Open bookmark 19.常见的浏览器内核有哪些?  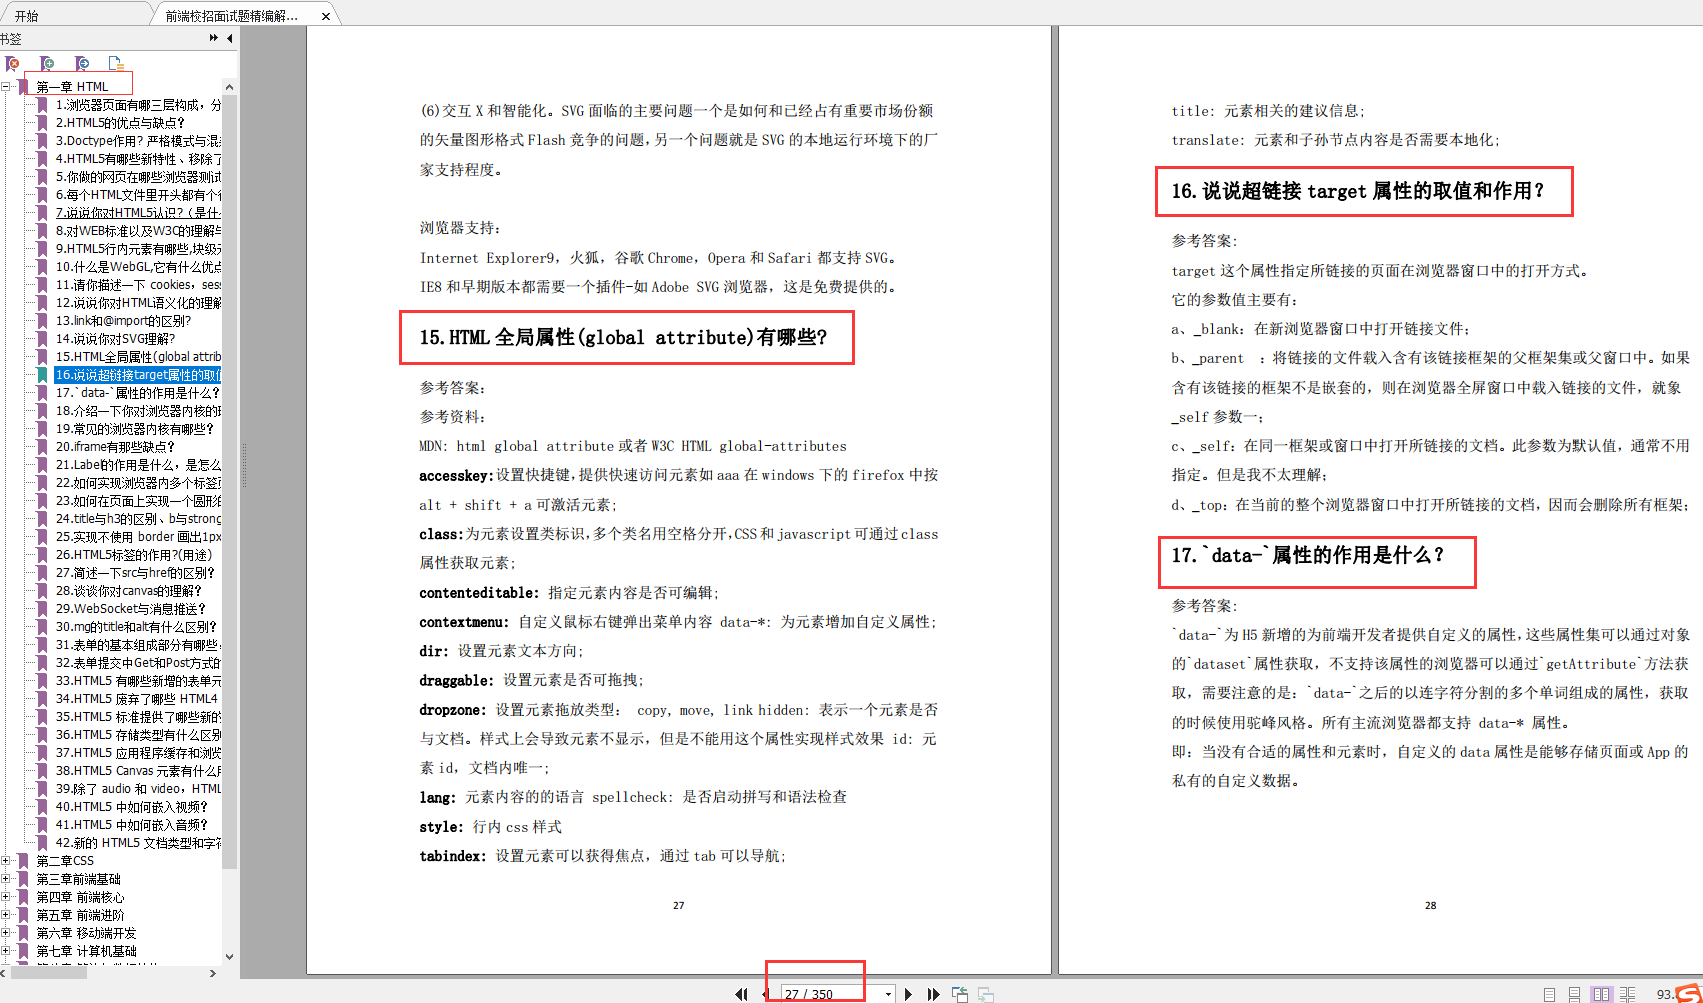[134, 429]
